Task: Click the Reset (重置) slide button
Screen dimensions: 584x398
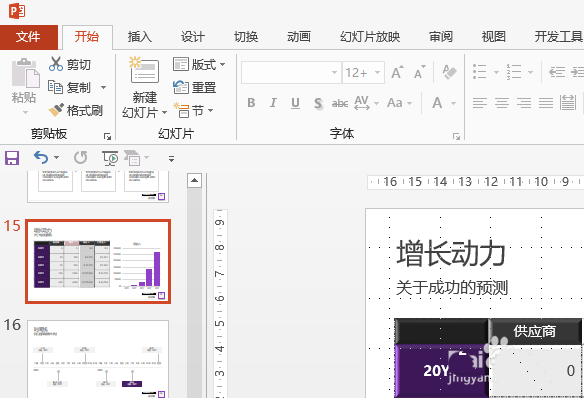Action: pyautogui.click(x=194, y=87)
